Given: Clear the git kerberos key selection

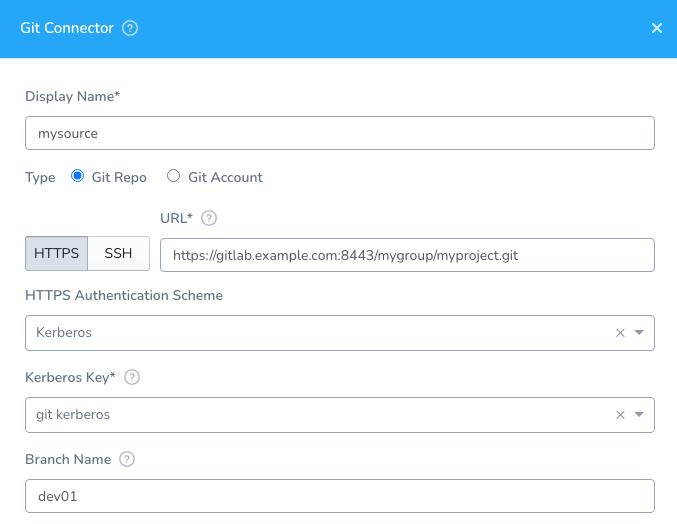Looking at the screenshot, I should coord(620,415).
